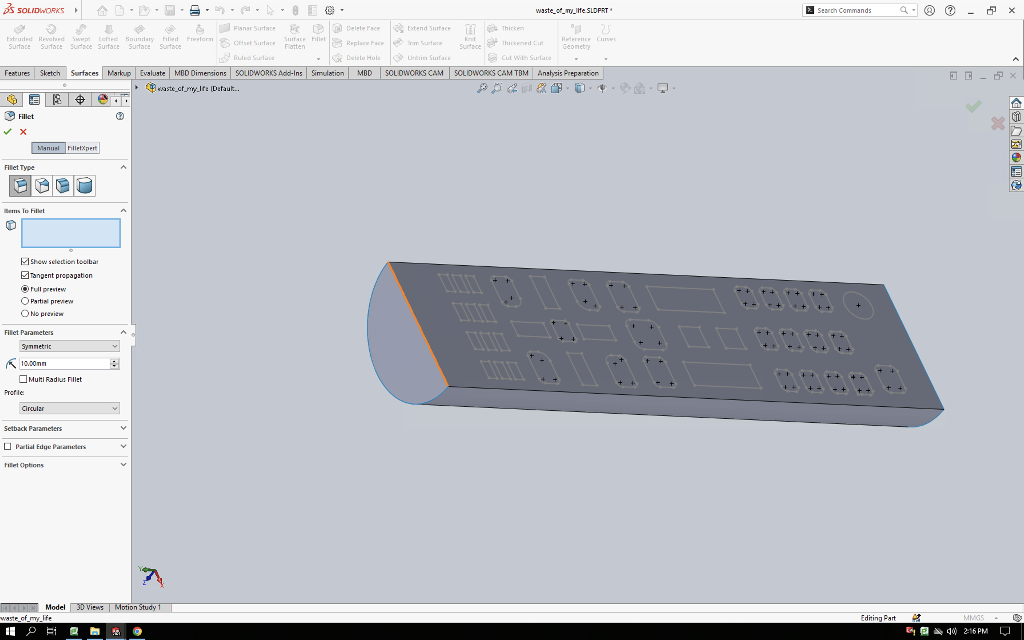Open Appearances color ball in task pane
This screenshot has width=1024, height=640.
pos(1016,158)
